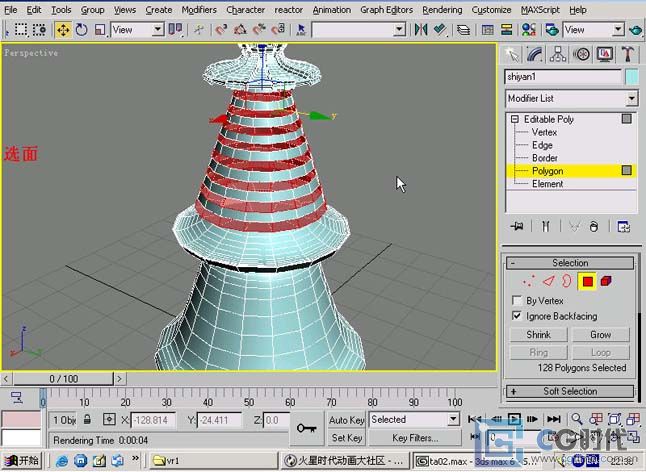This screenshot has height=472, width=646.
Task: Select Element sub-object icon in Selection
Action: tap(606, 281)
